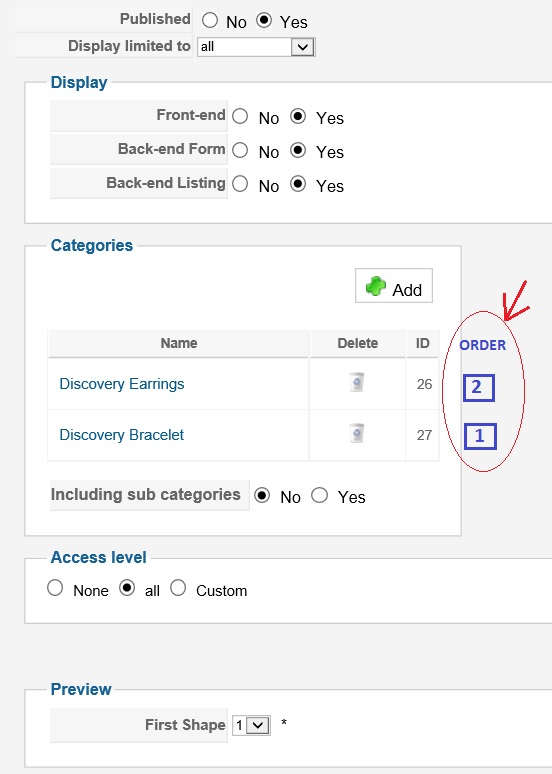
Task: Delete the Discovery Earrings category via trash icon
Action: coord(357,383)
